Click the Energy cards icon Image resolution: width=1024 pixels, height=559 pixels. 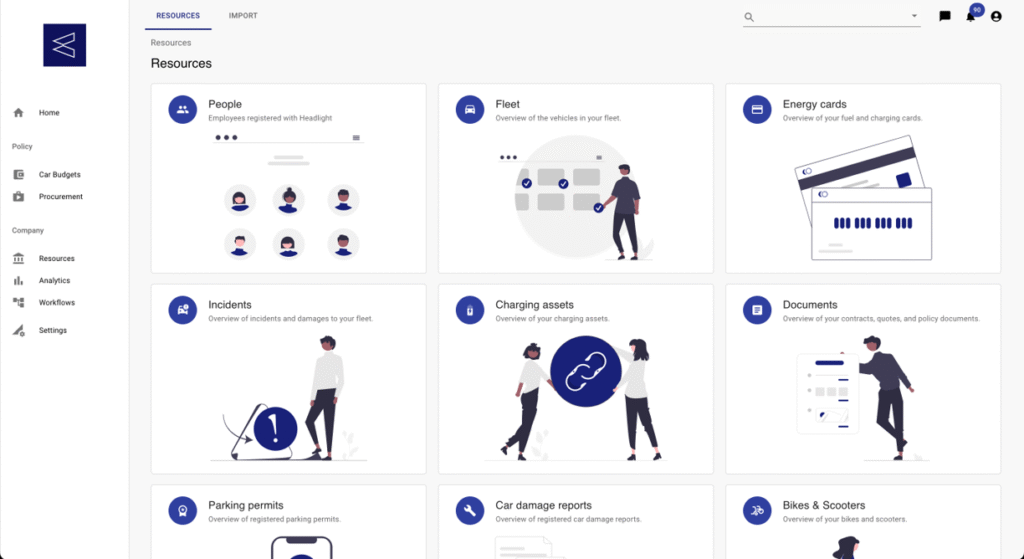click(757, 110)
